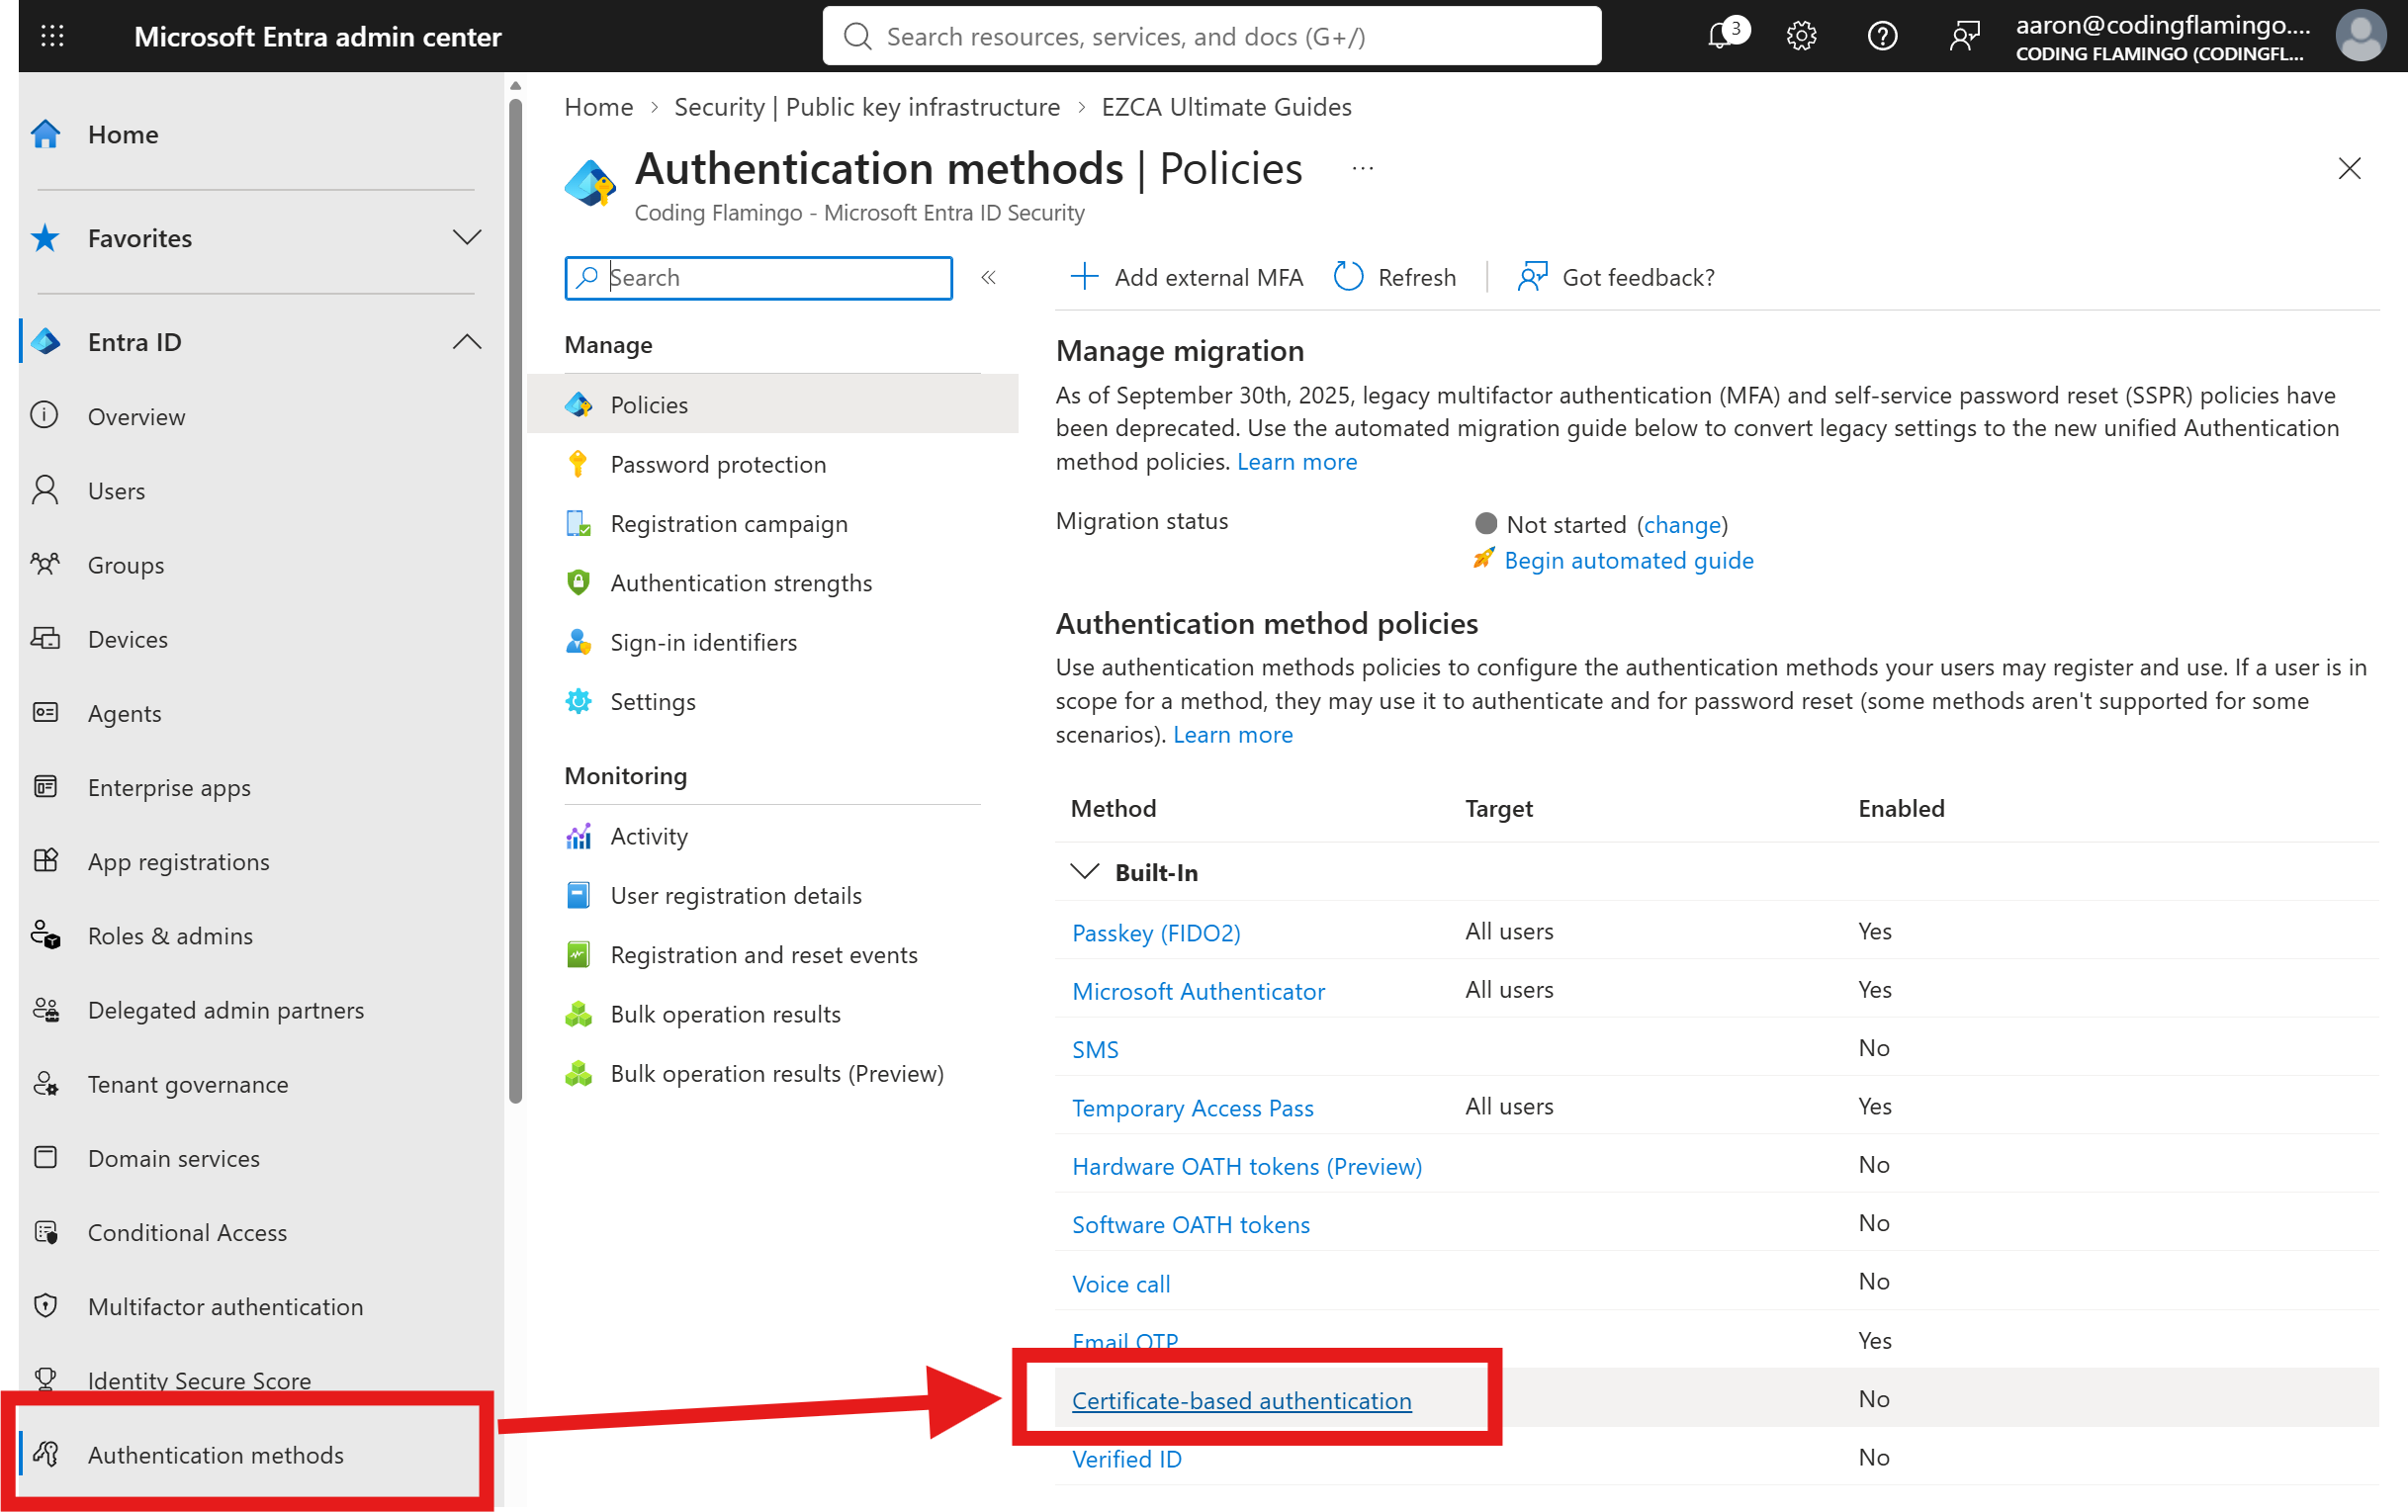This screenshot has height=1512, width=2408.
Task: Click the Password protection key icon
Action: click(578, 464)
